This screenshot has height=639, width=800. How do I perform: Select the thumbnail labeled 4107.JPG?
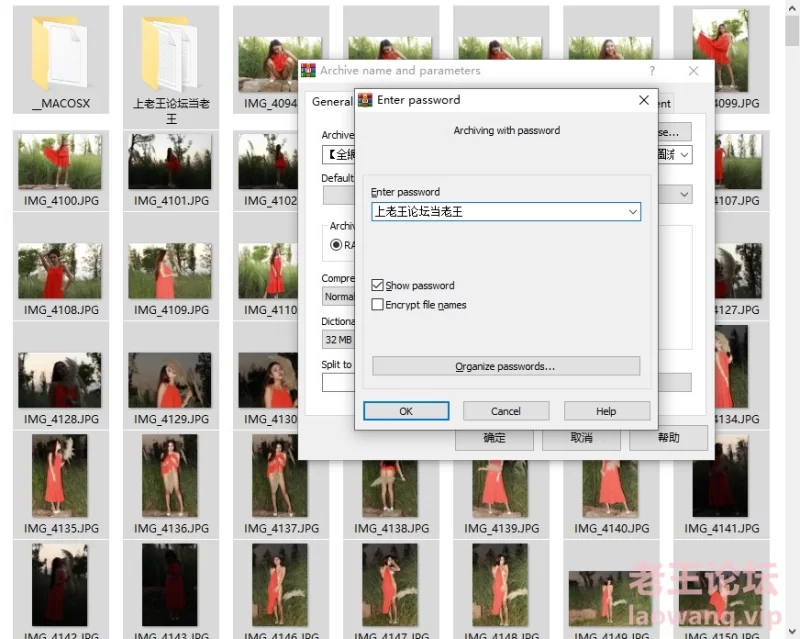coord(738,161)
